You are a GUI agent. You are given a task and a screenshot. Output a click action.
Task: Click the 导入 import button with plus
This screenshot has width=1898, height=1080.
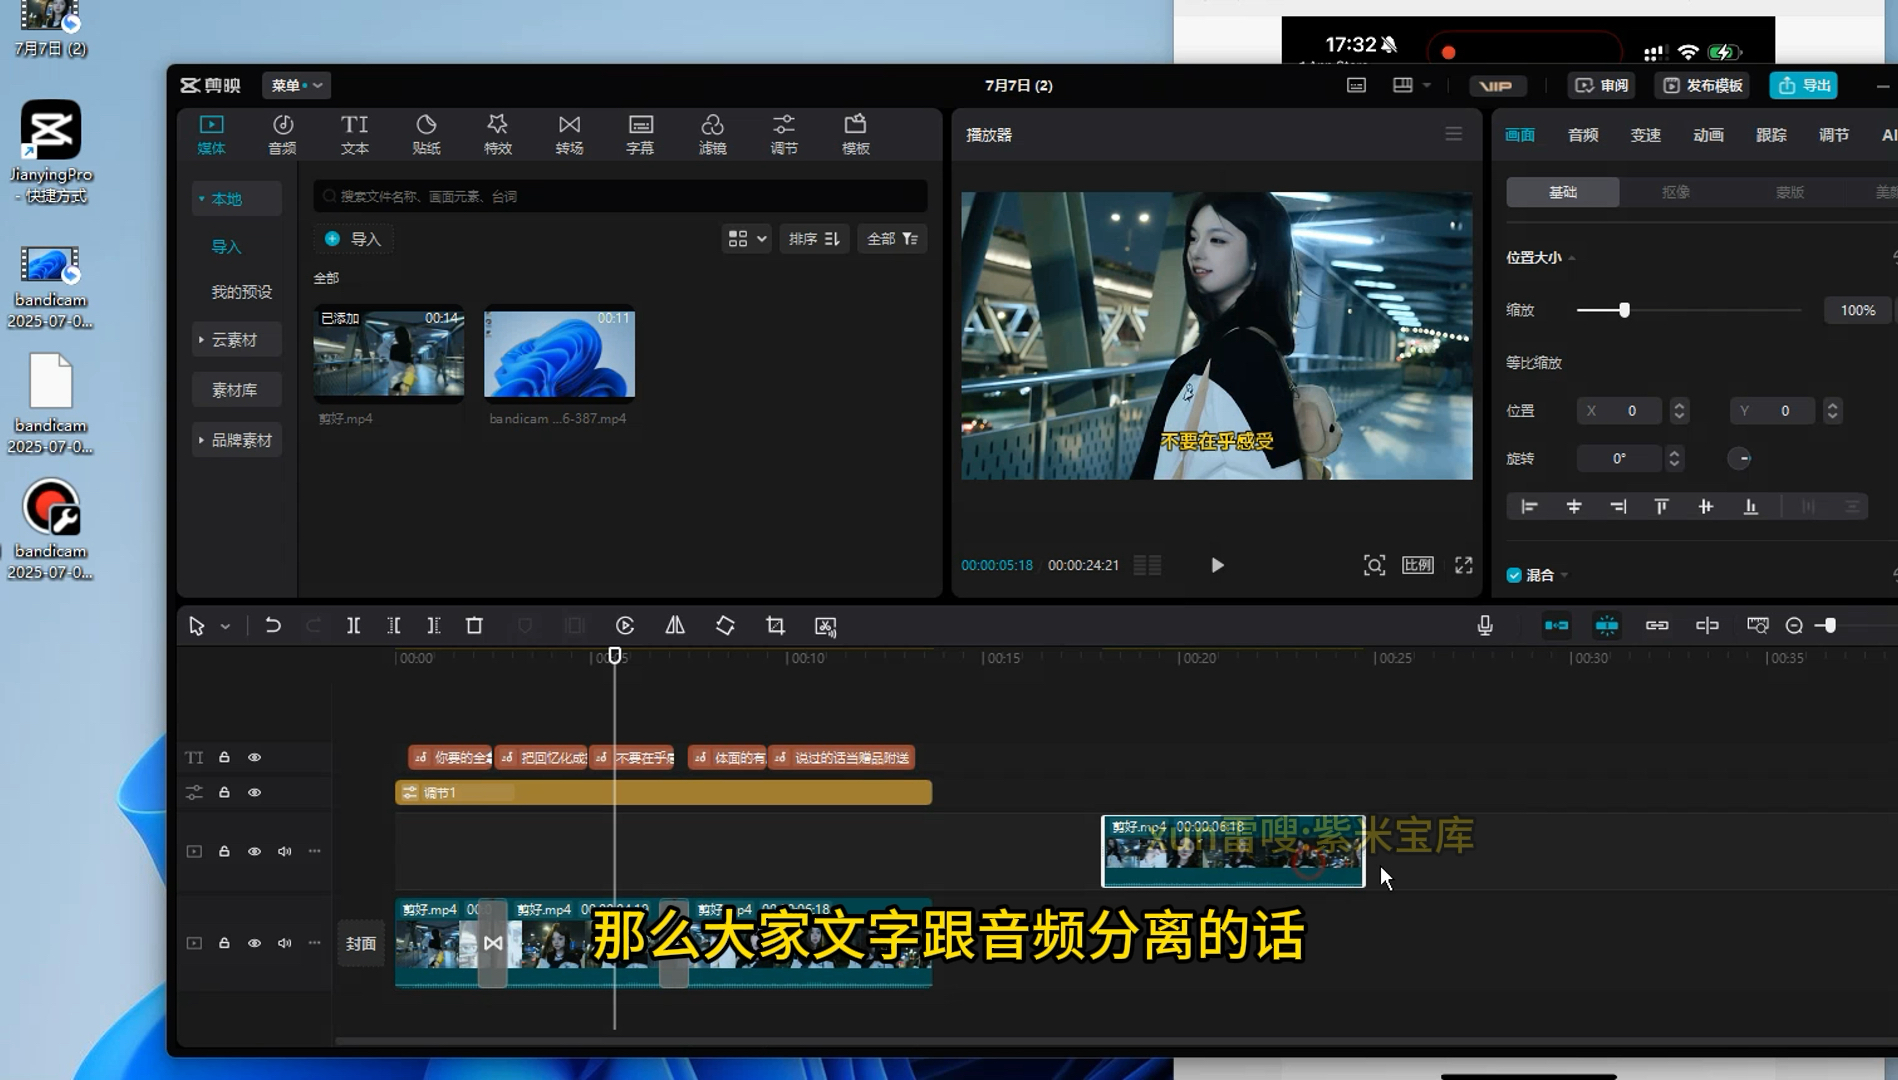click(353, 239)
